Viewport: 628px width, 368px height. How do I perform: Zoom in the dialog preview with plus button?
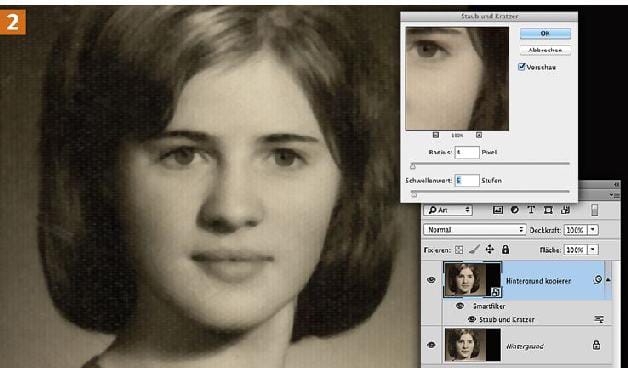[479, 135]
